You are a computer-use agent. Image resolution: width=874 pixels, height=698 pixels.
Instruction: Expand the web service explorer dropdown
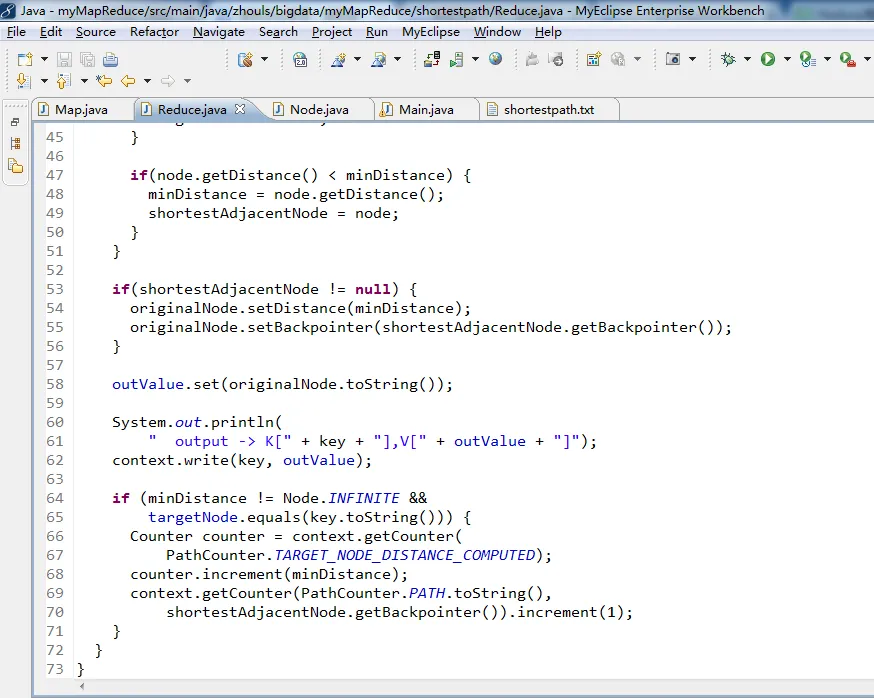(x=397, y=59)
